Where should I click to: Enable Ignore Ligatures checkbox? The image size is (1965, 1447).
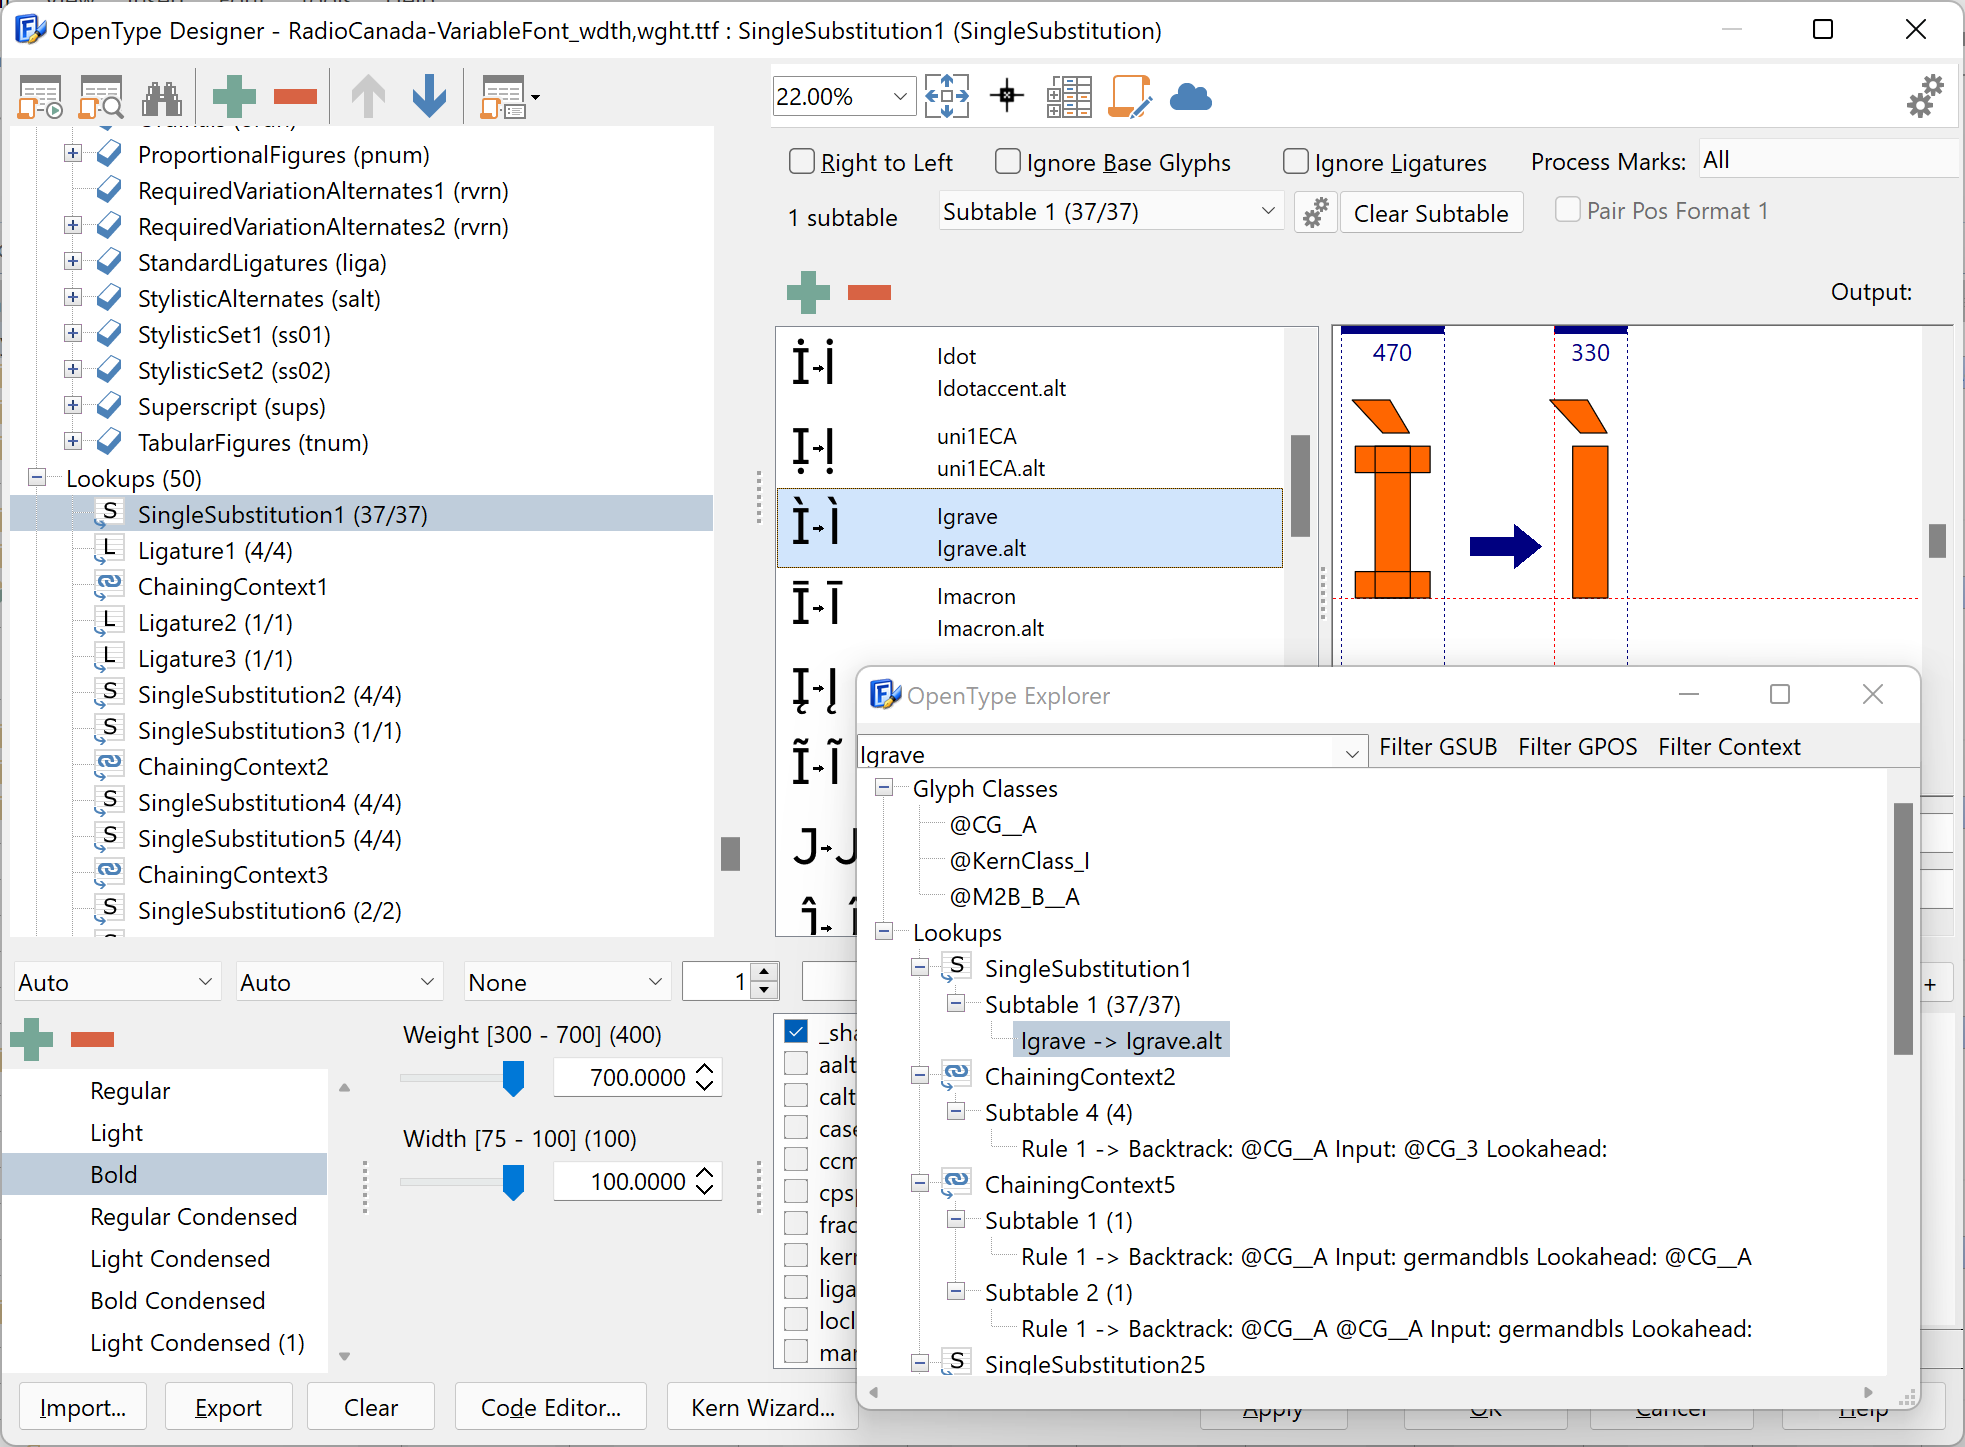pyautogui.click(x=1296, y=161)
